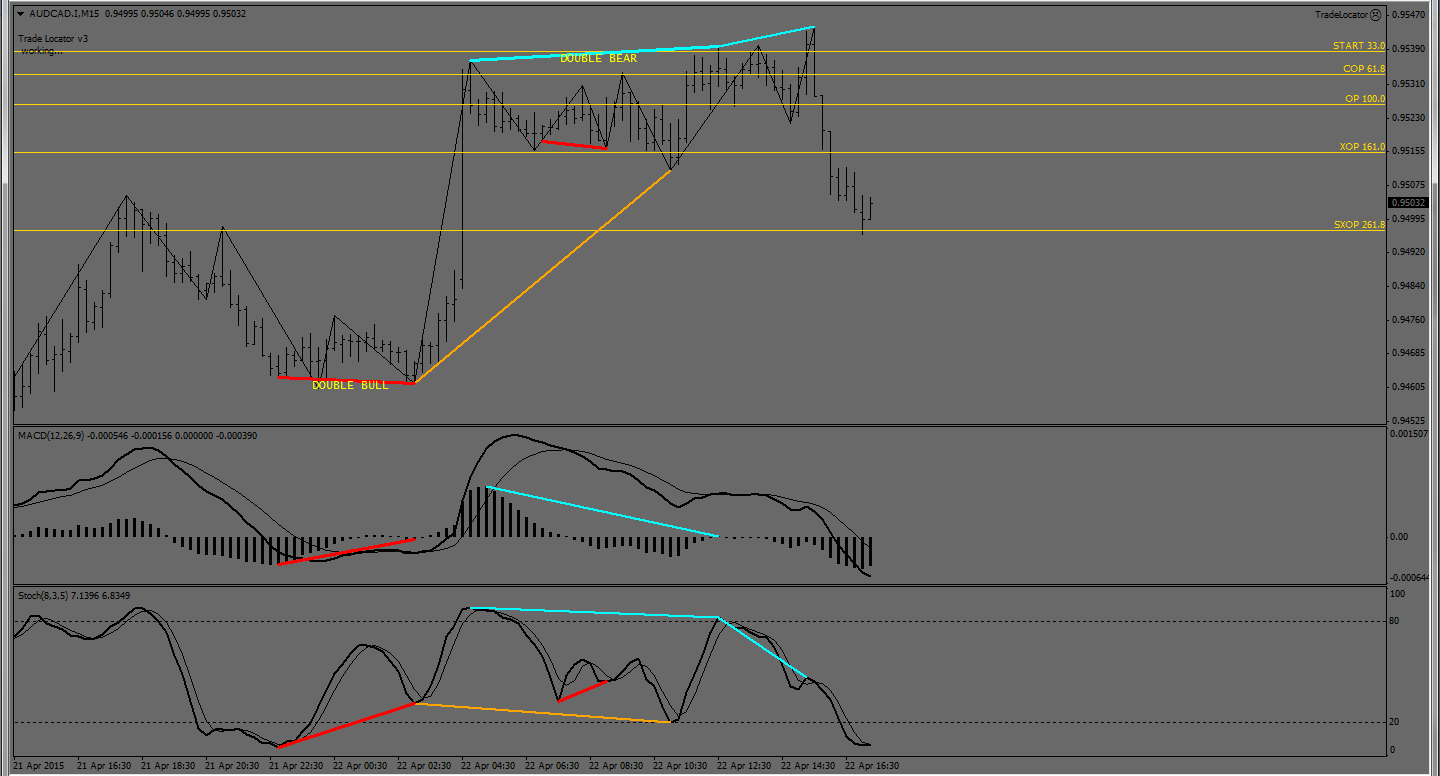Click the -0.000644 MACD scale value
Viewport: 1440px width, 776px height.
[1407, 578]
